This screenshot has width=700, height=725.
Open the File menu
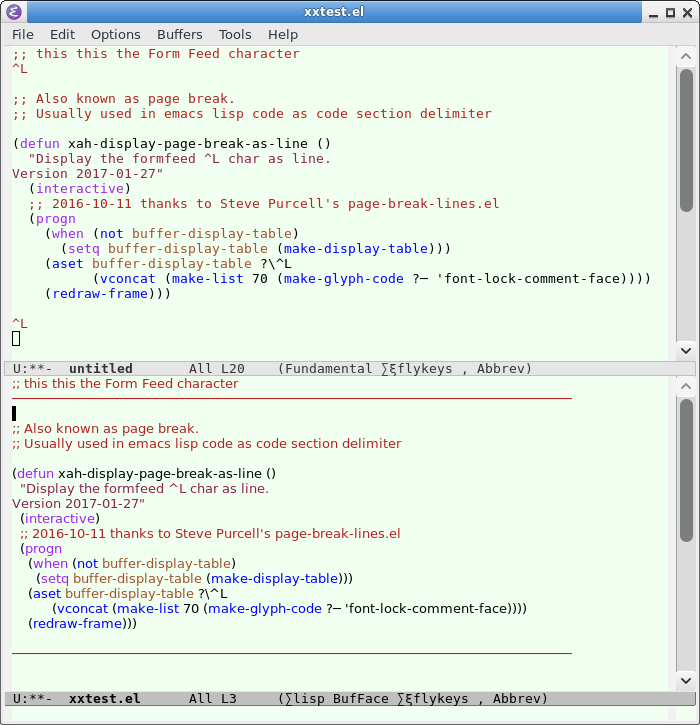(x=23, y=35)
